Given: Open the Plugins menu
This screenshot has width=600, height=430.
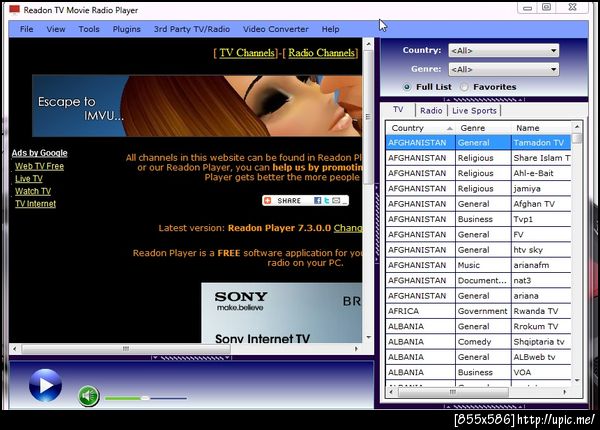Looking at the screenshot, I should (127, 29).
